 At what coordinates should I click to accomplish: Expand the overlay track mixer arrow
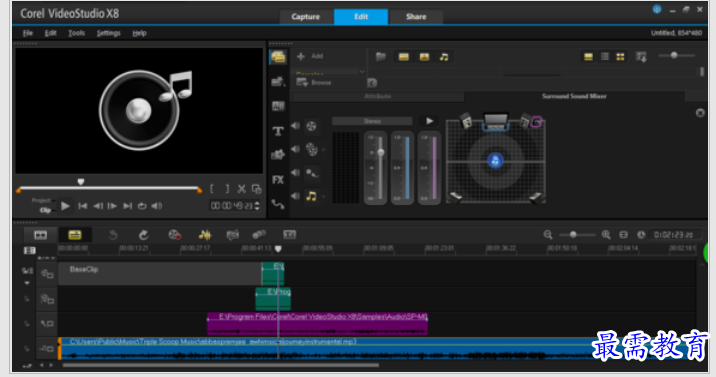(324, 150)
